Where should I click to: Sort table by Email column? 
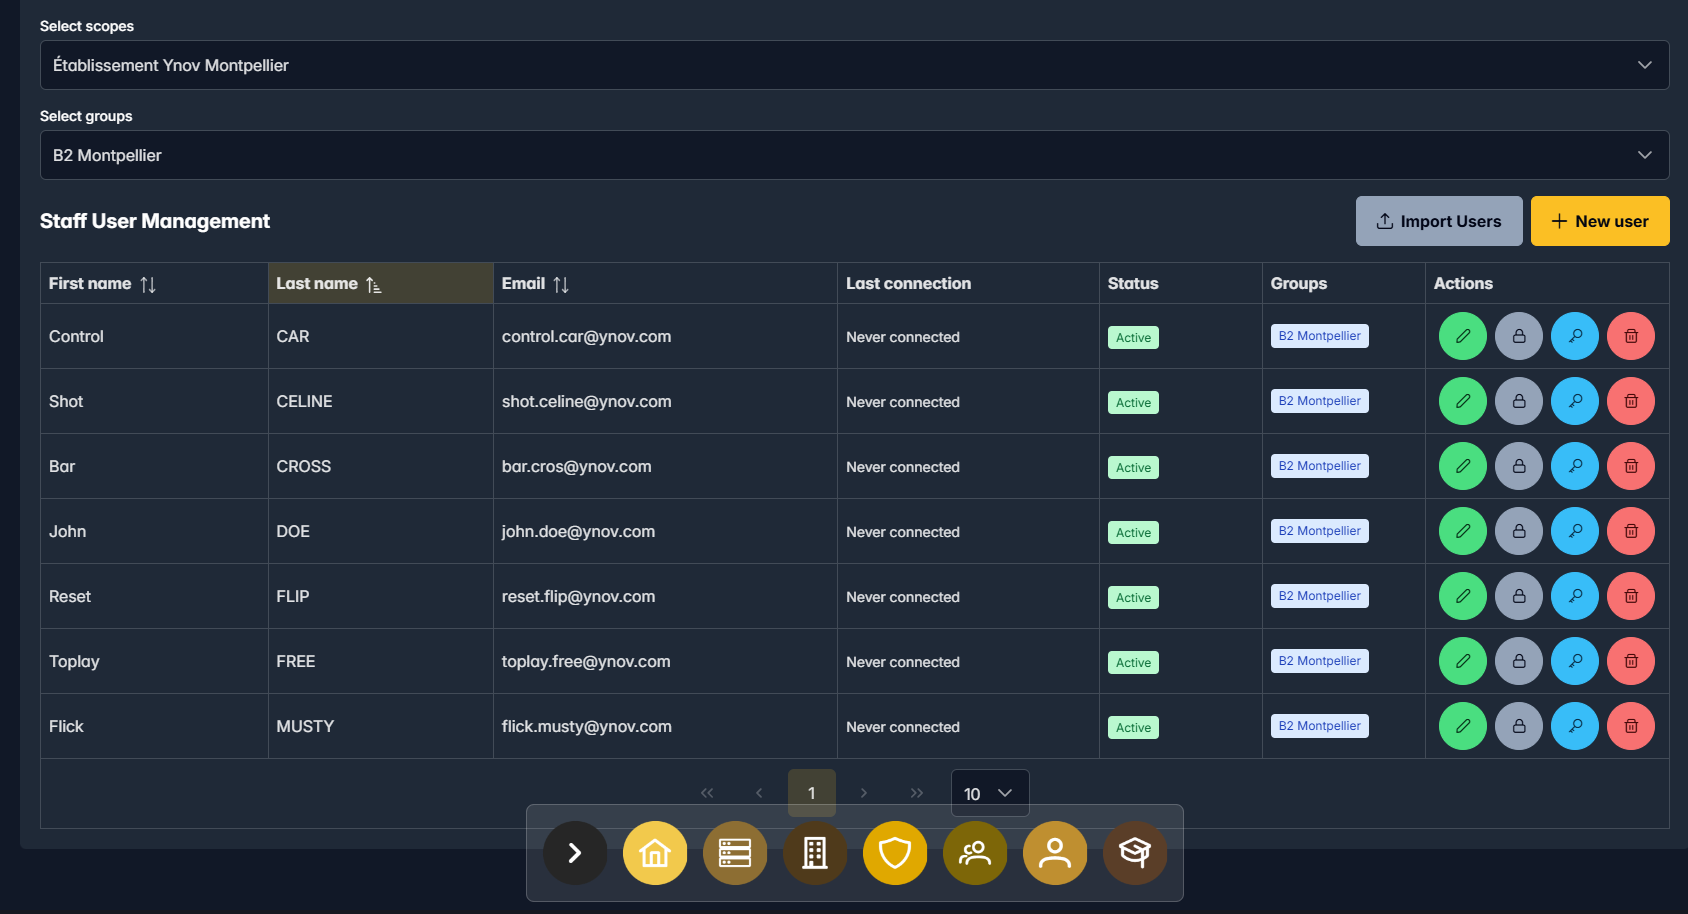click(560, 284)
